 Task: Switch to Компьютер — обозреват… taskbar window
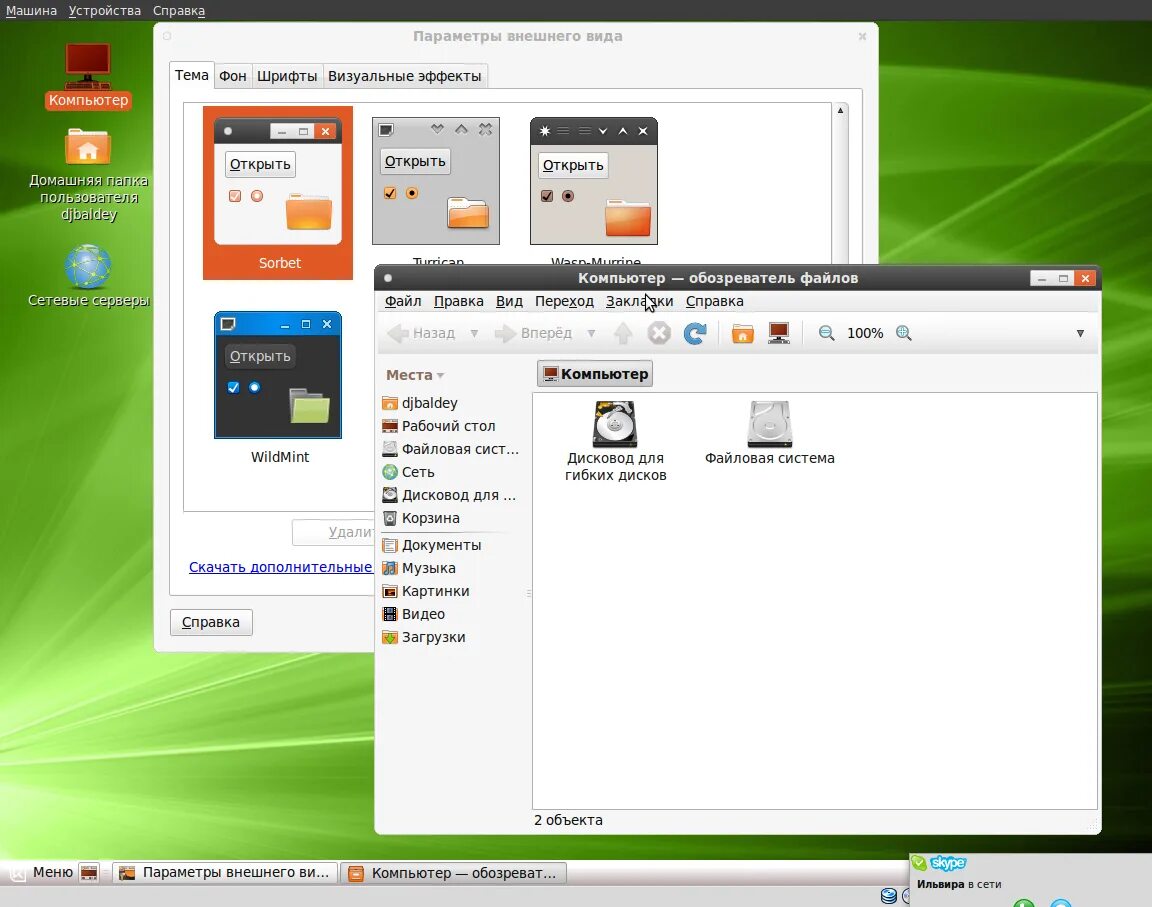click(x=454, y=873)
